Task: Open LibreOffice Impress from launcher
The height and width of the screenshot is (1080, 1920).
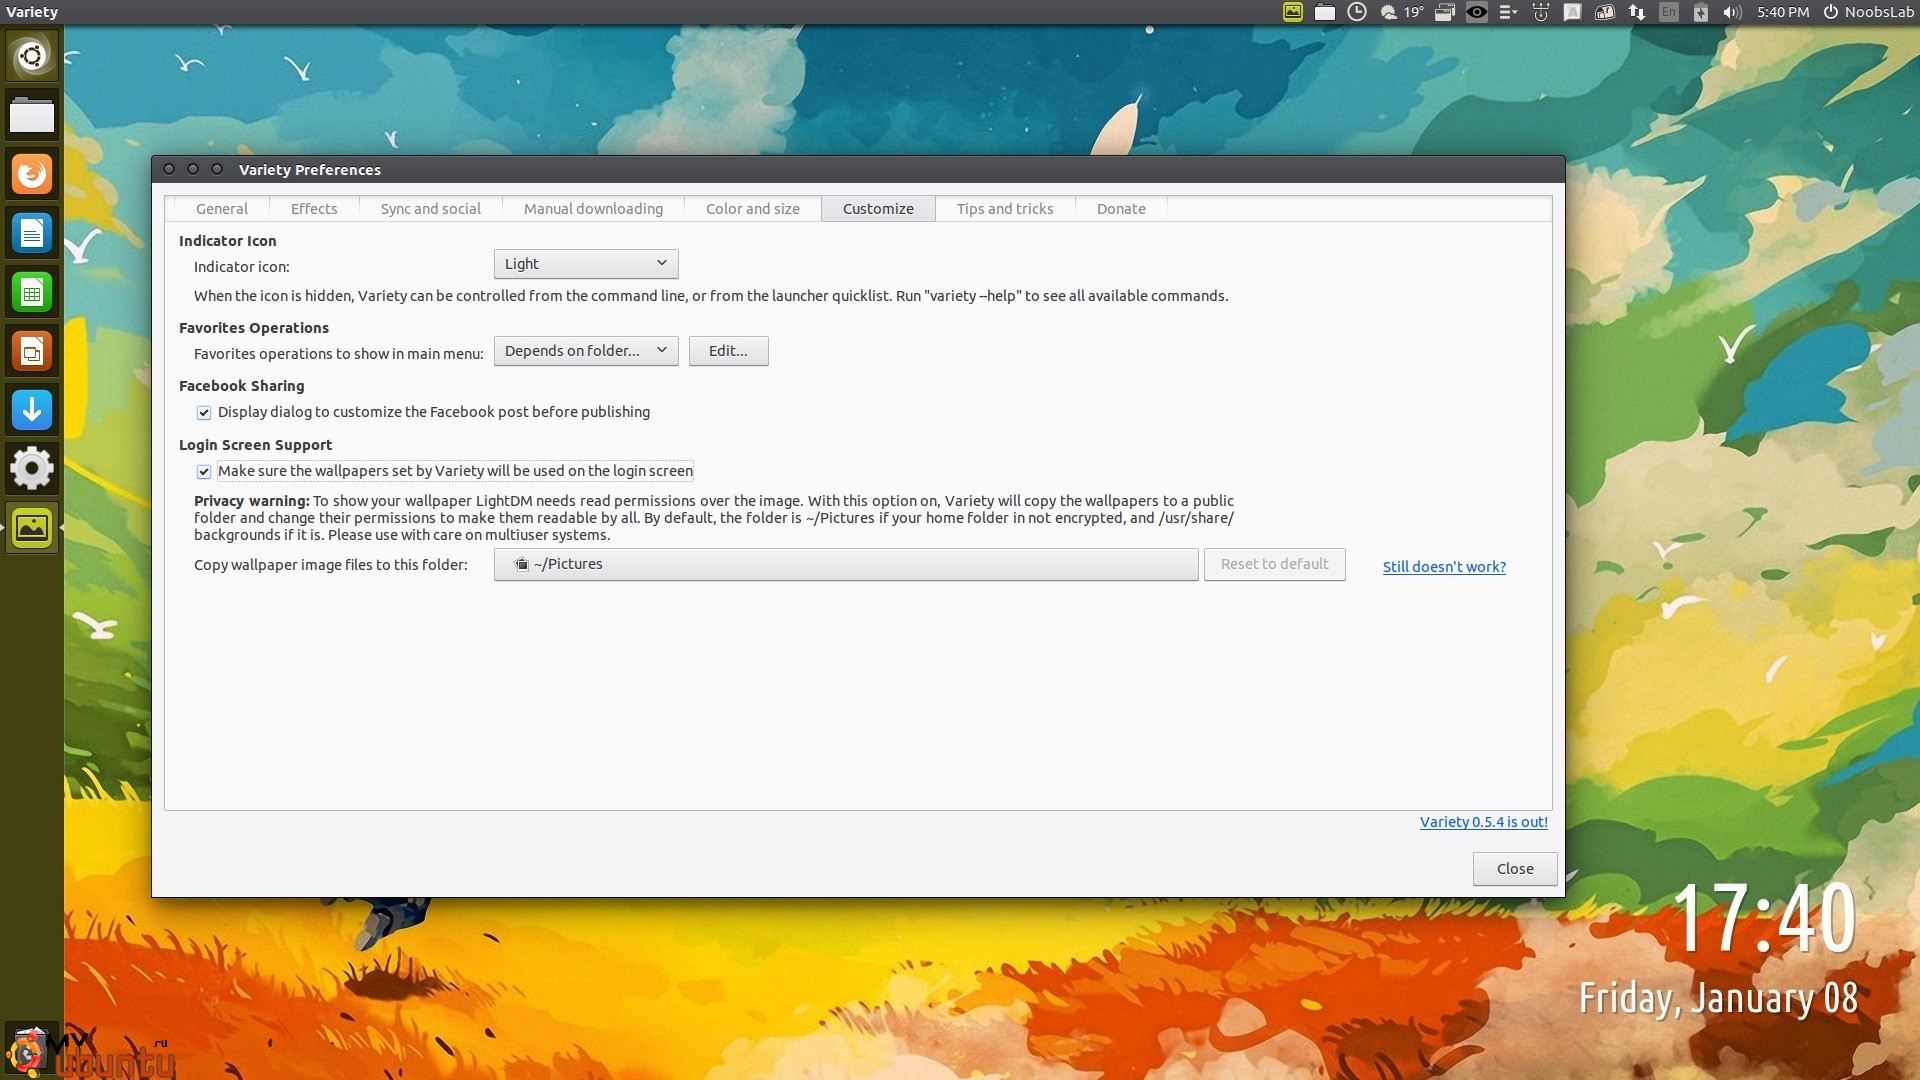Action: 32,351
